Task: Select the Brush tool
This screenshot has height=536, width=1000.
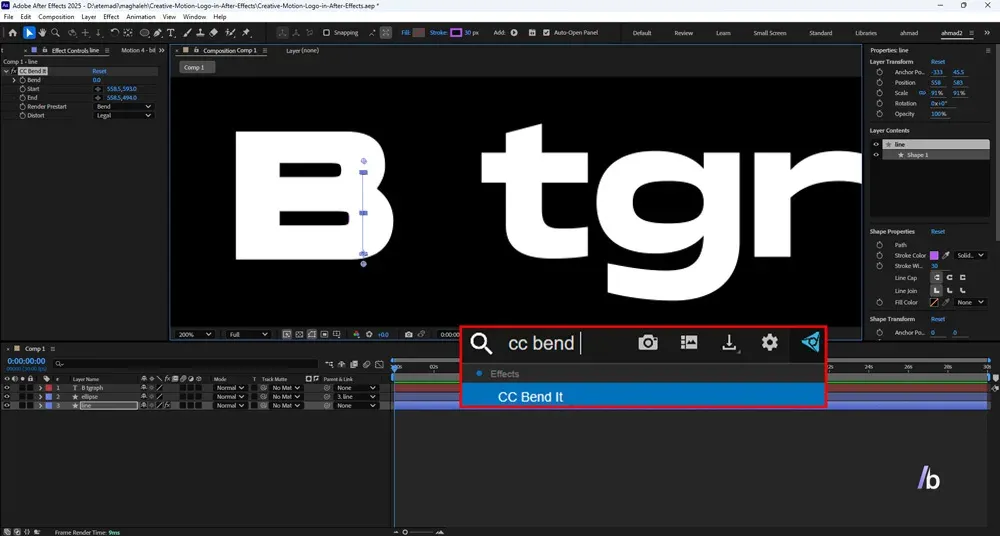Action: (188, 33)
